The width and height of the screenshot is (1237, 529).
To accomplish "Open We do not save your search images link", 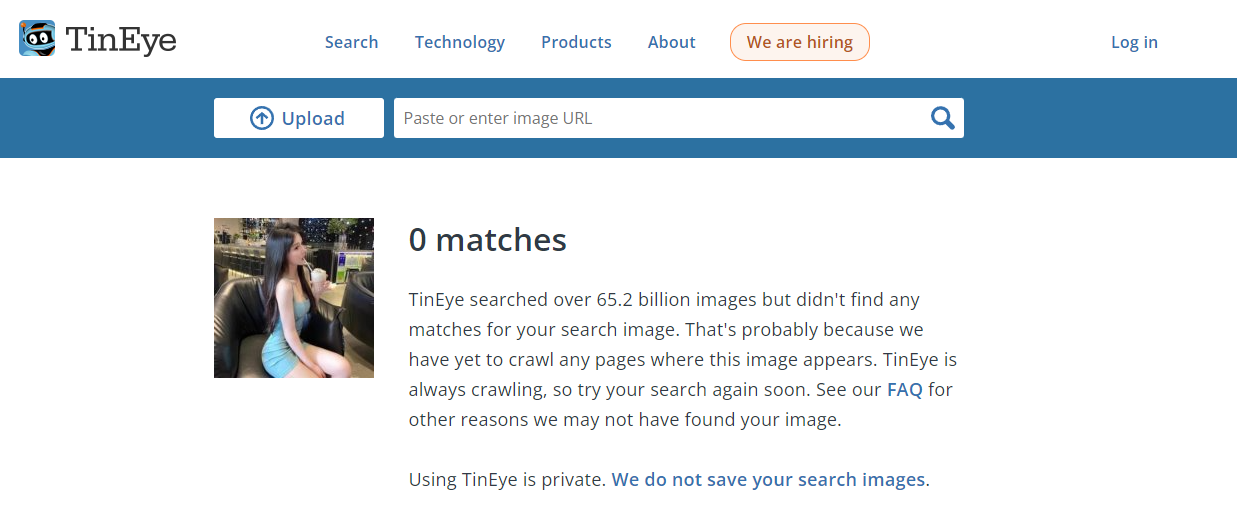I will [x=768, y=479].
